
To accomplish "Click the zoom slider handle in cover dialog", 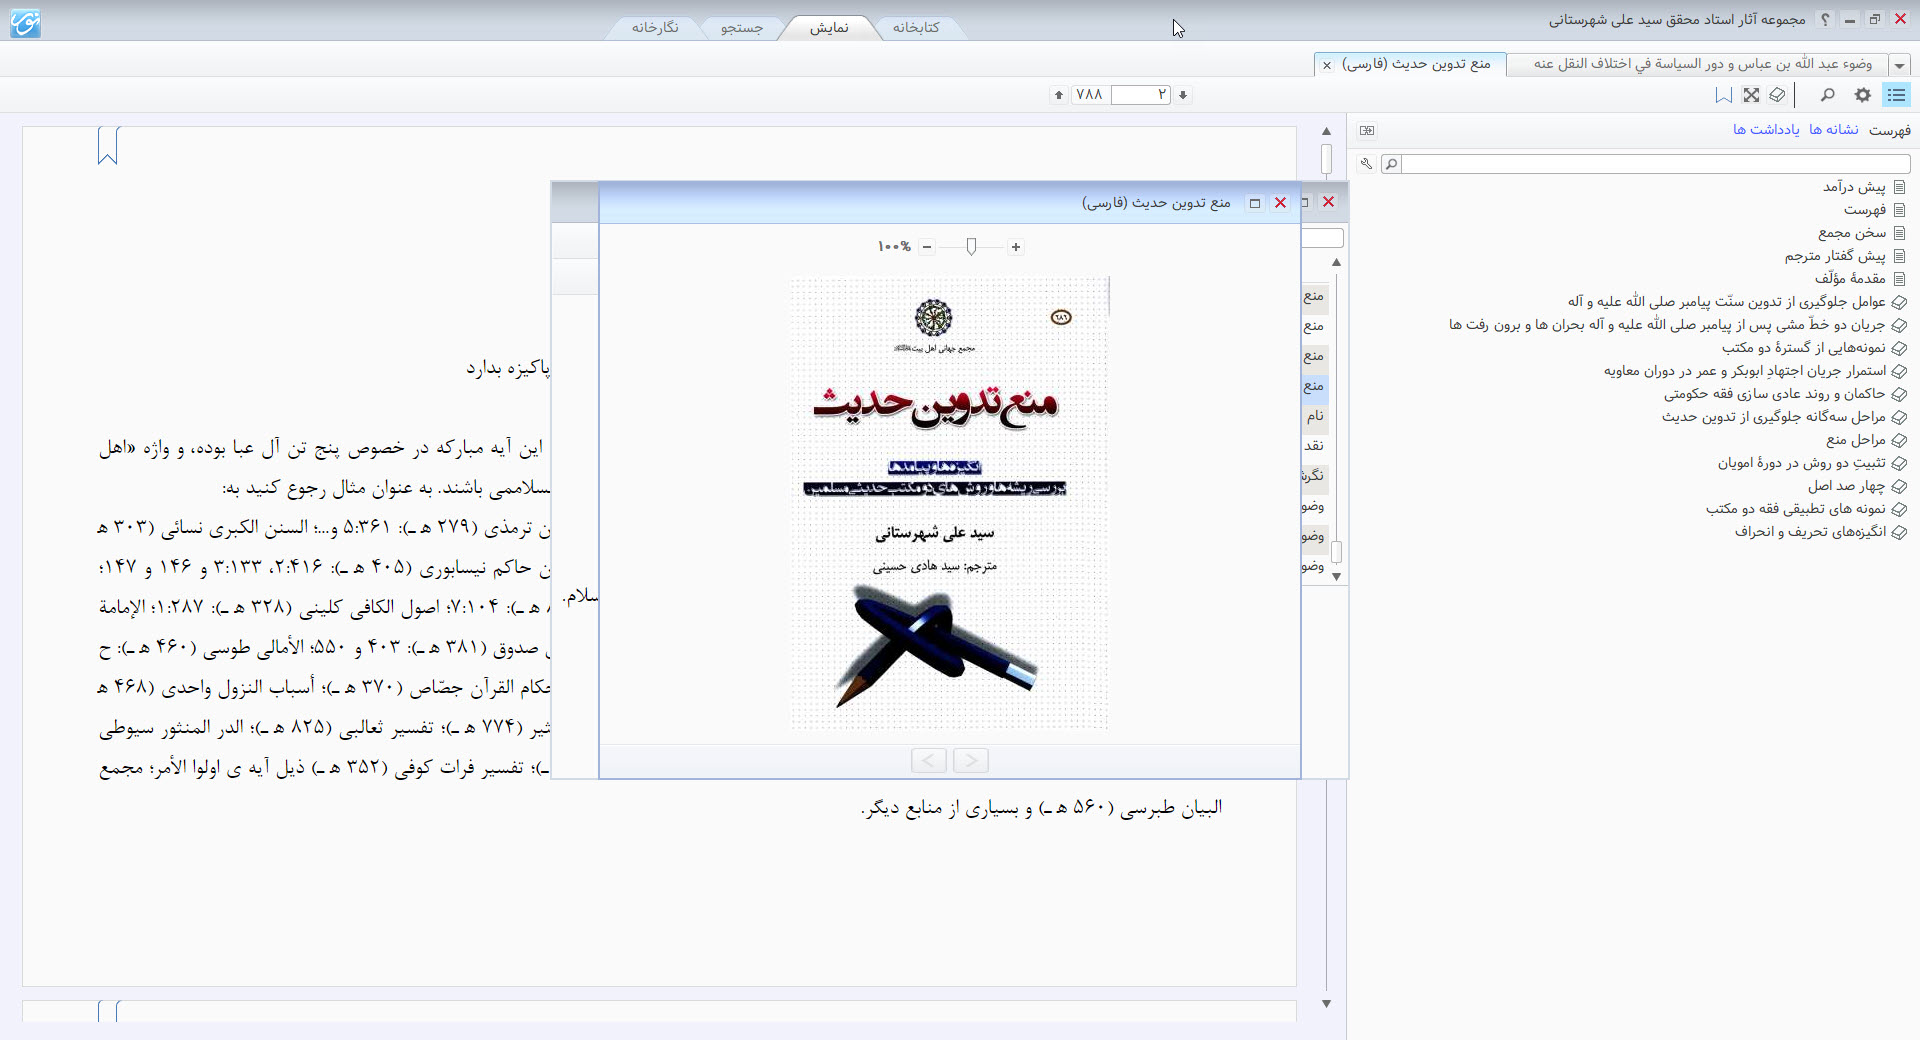I will (971, 247).
